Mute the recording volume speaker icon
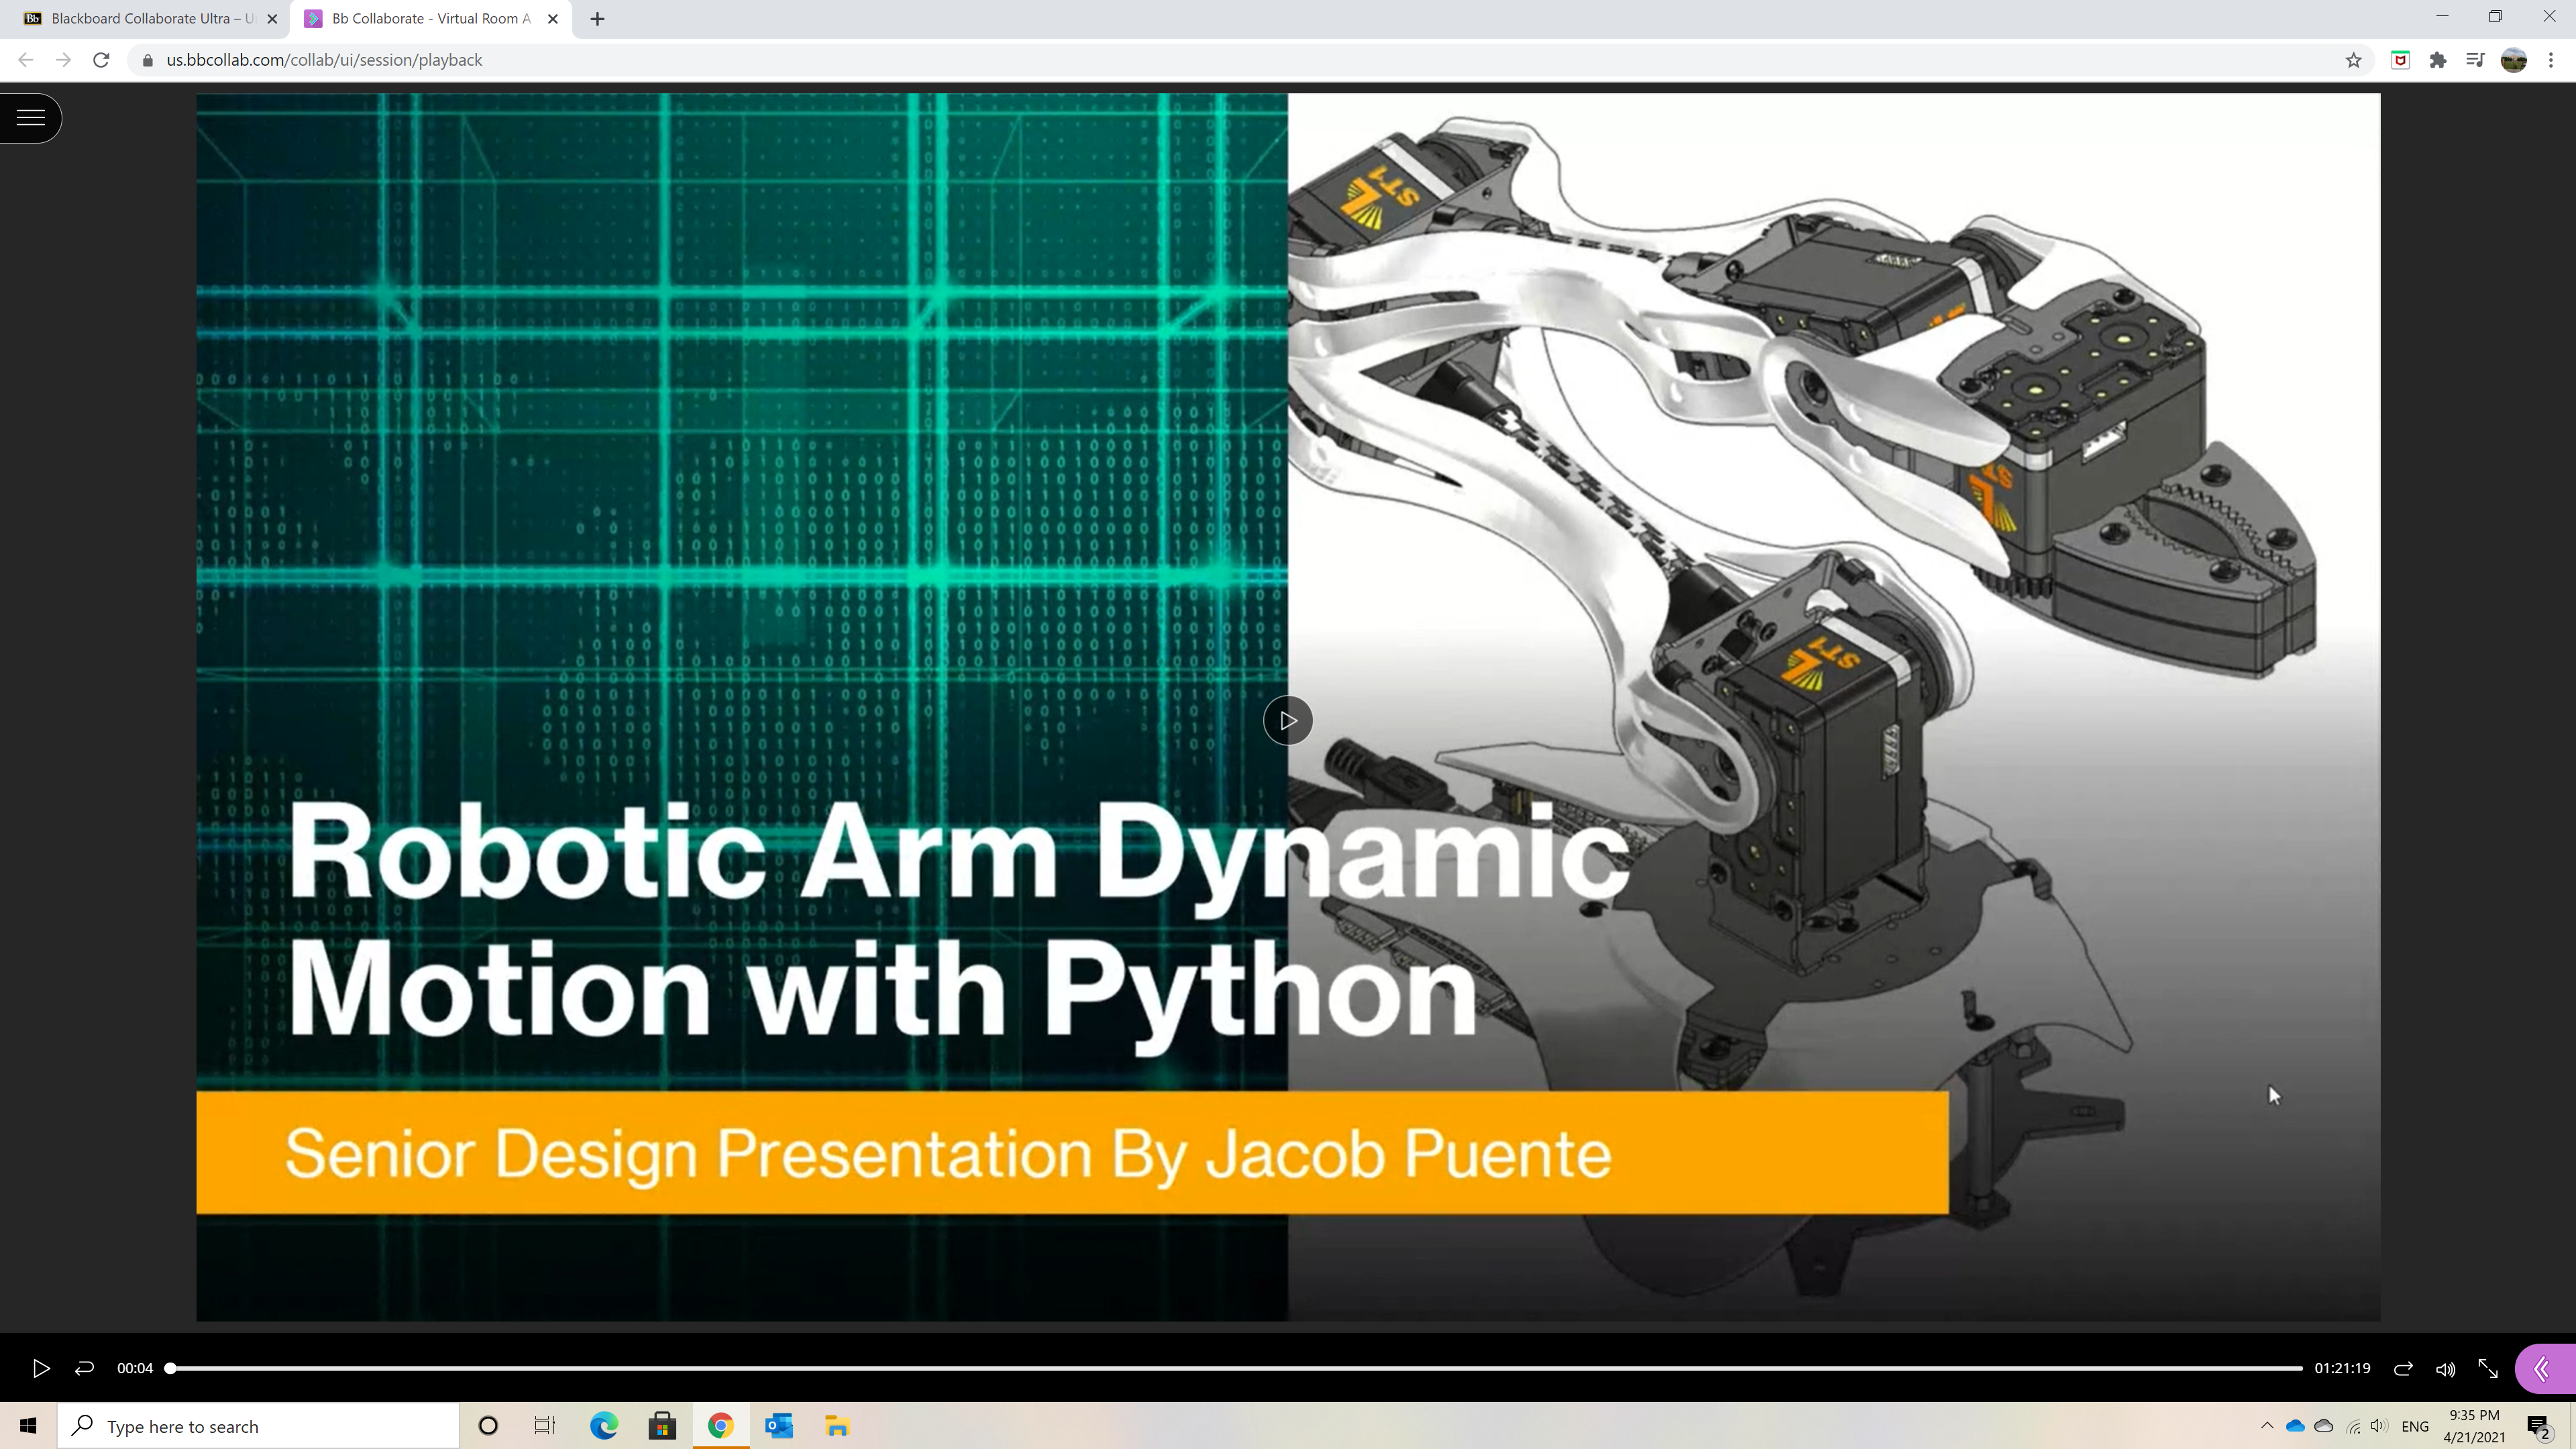The image size is (2576, 1449). (x=2446, y=1369)
